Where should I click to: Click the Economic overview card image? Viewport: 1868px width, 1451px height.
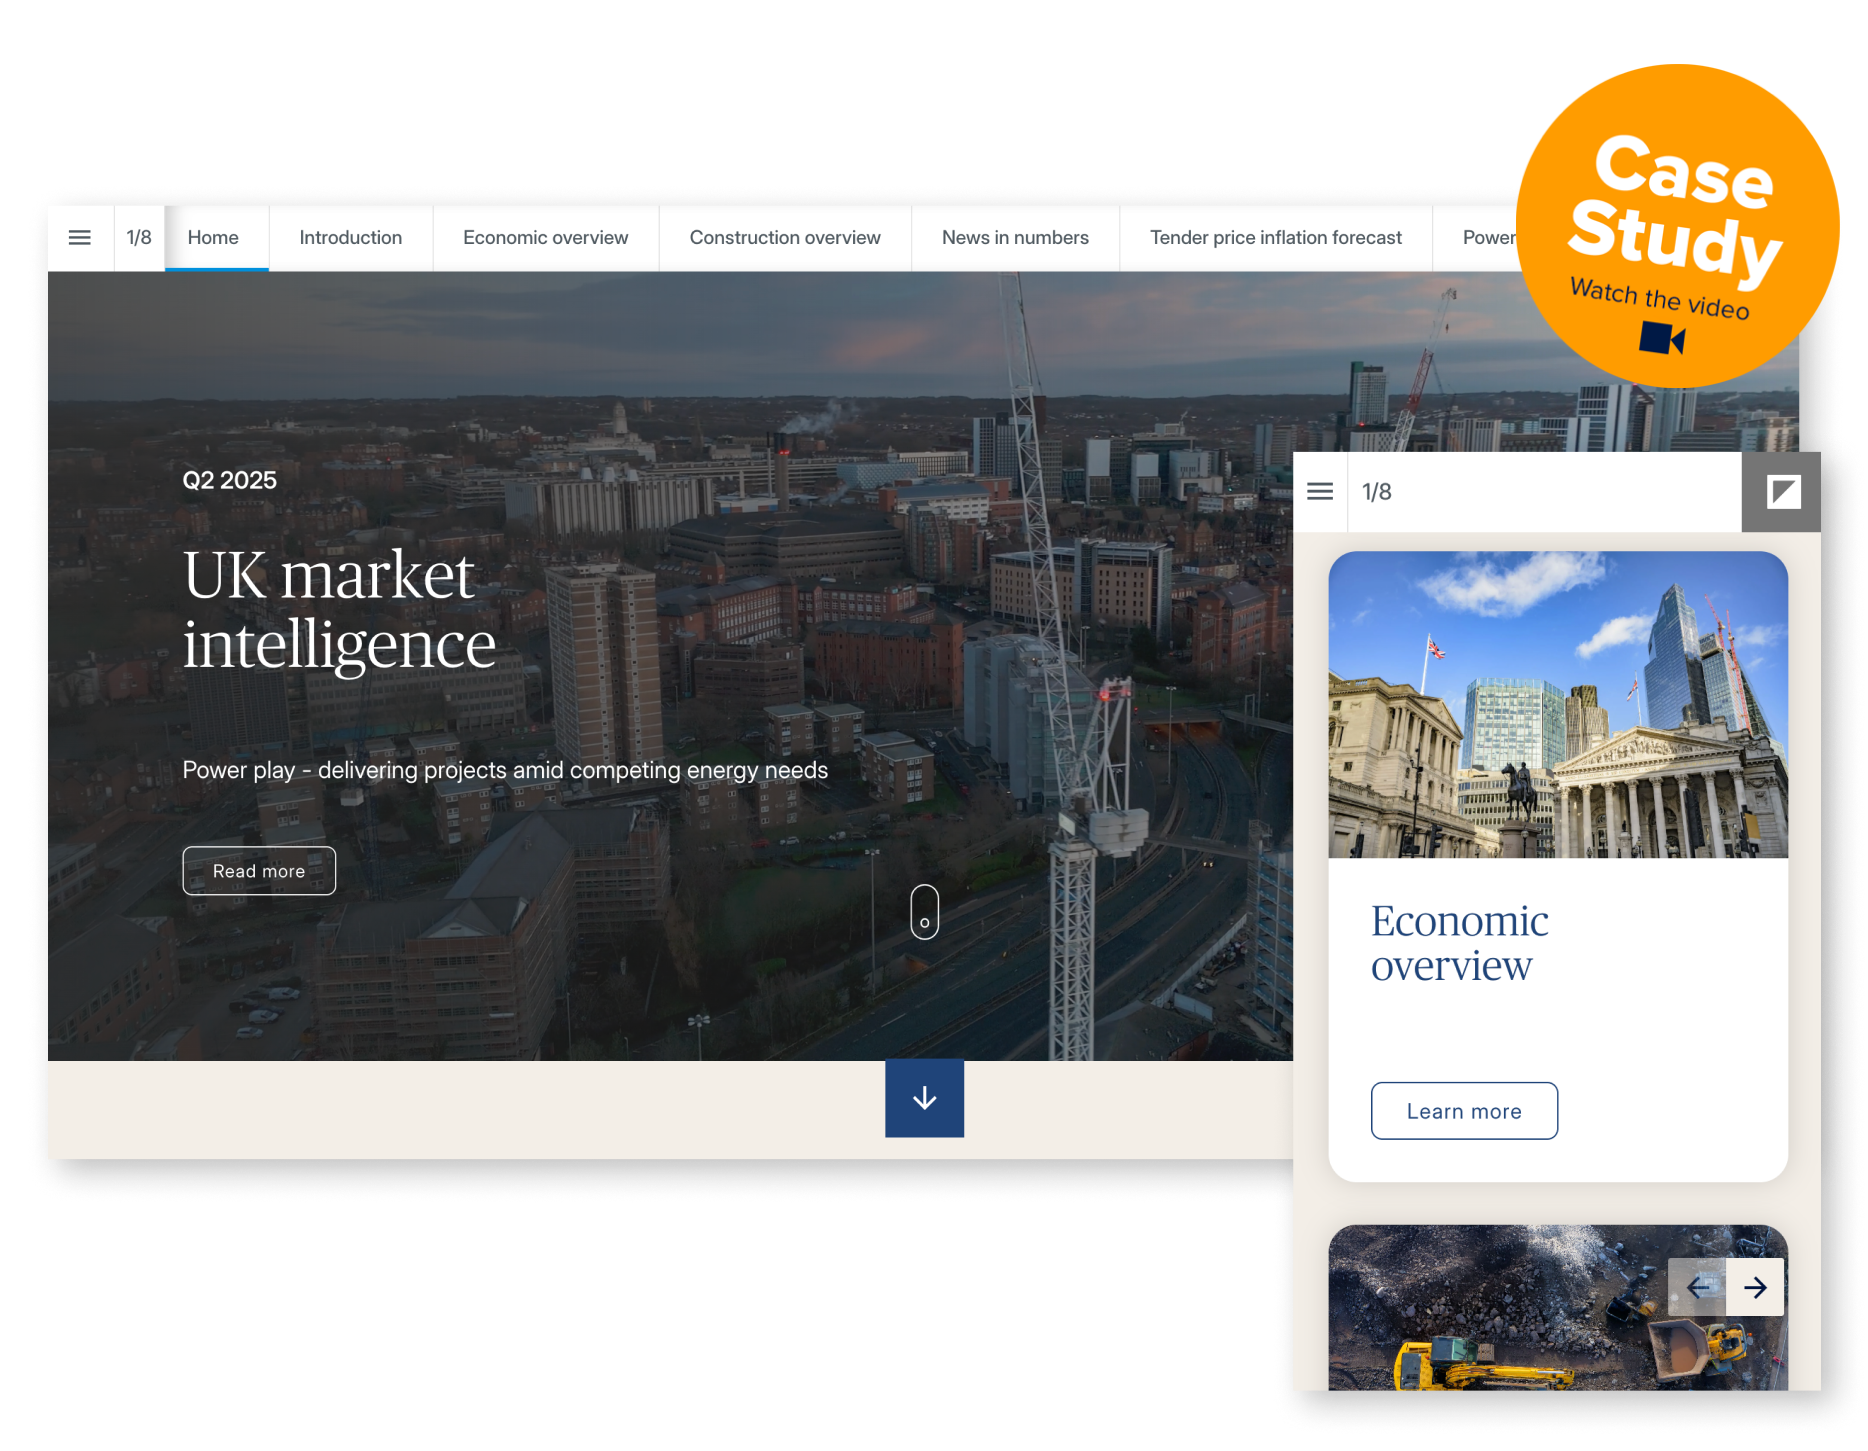pos(1558,705)
